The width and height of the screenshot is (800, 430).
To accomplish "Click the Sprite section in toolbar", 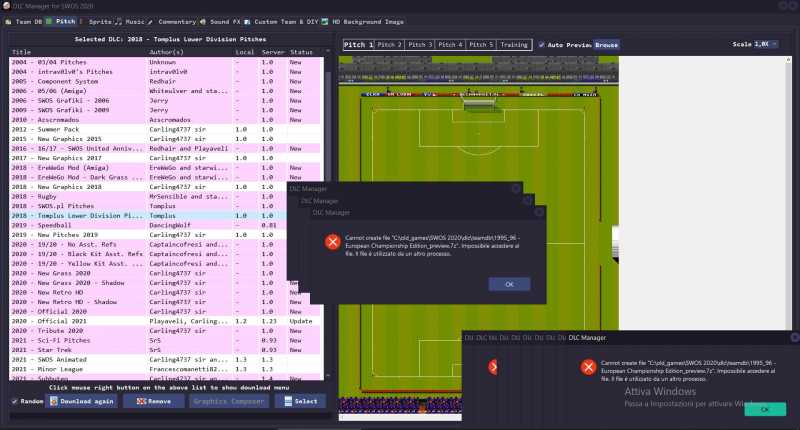I will coord(94,20).
